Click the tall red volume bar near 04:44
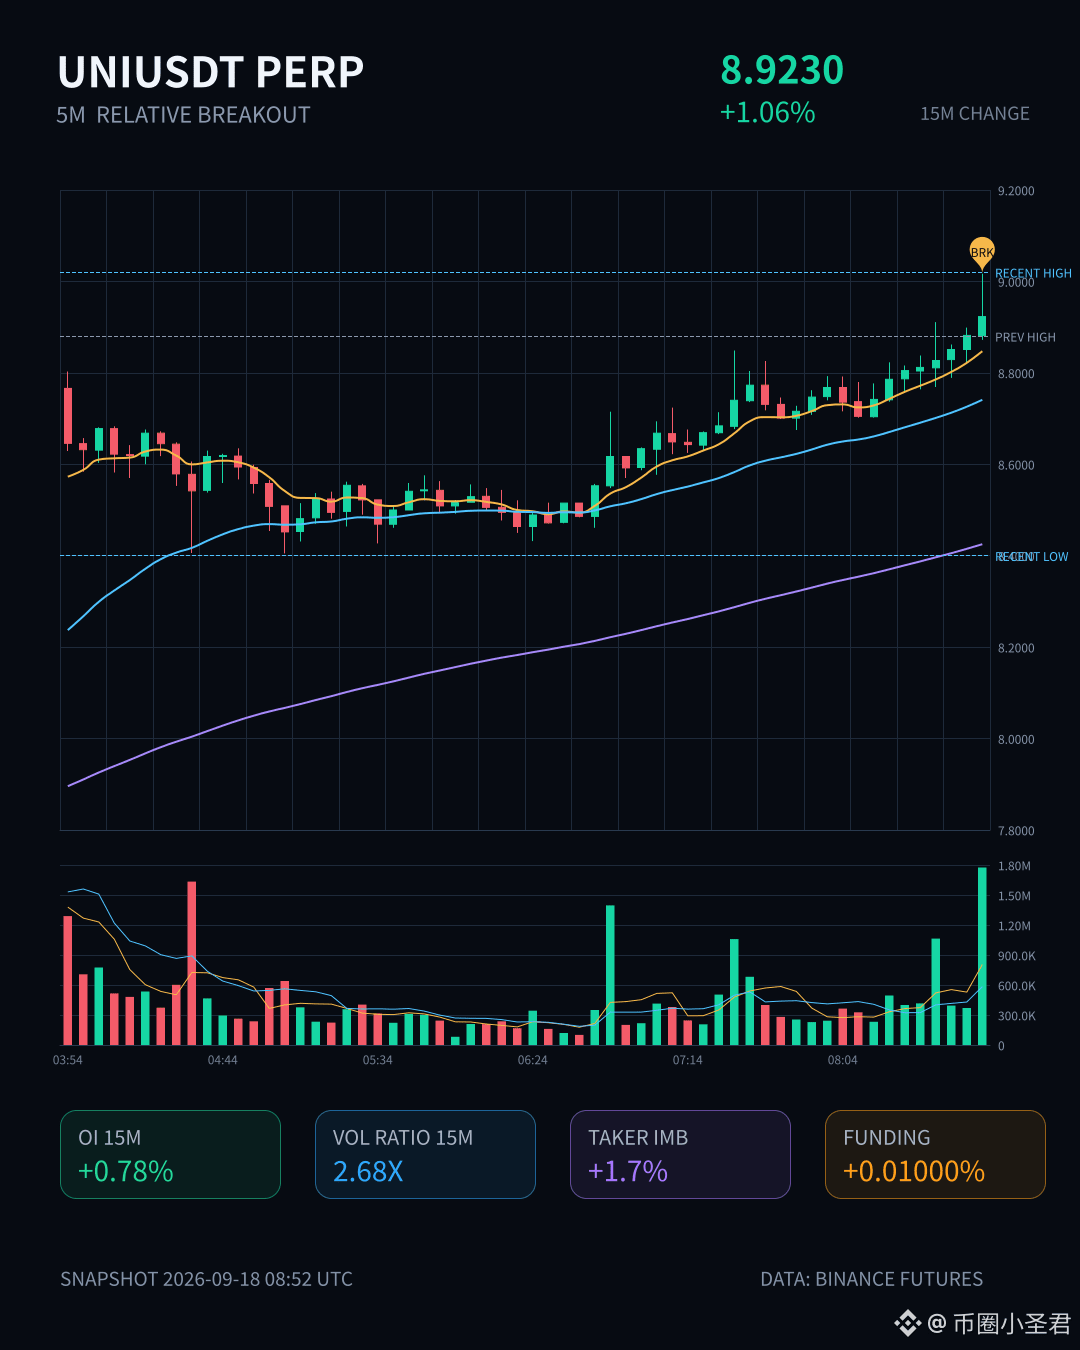Image resolution: width=1080 pixels, height=1350 pixels. 192,963
